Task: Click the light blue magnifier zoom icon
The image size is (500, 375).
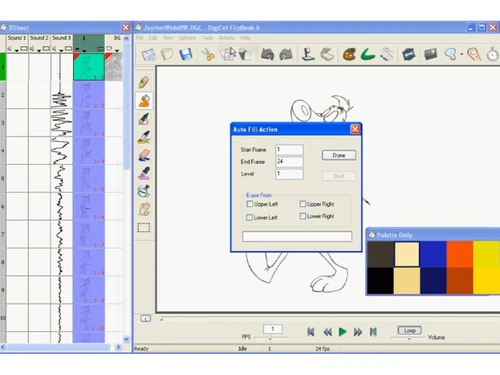Action: (451, 54)
